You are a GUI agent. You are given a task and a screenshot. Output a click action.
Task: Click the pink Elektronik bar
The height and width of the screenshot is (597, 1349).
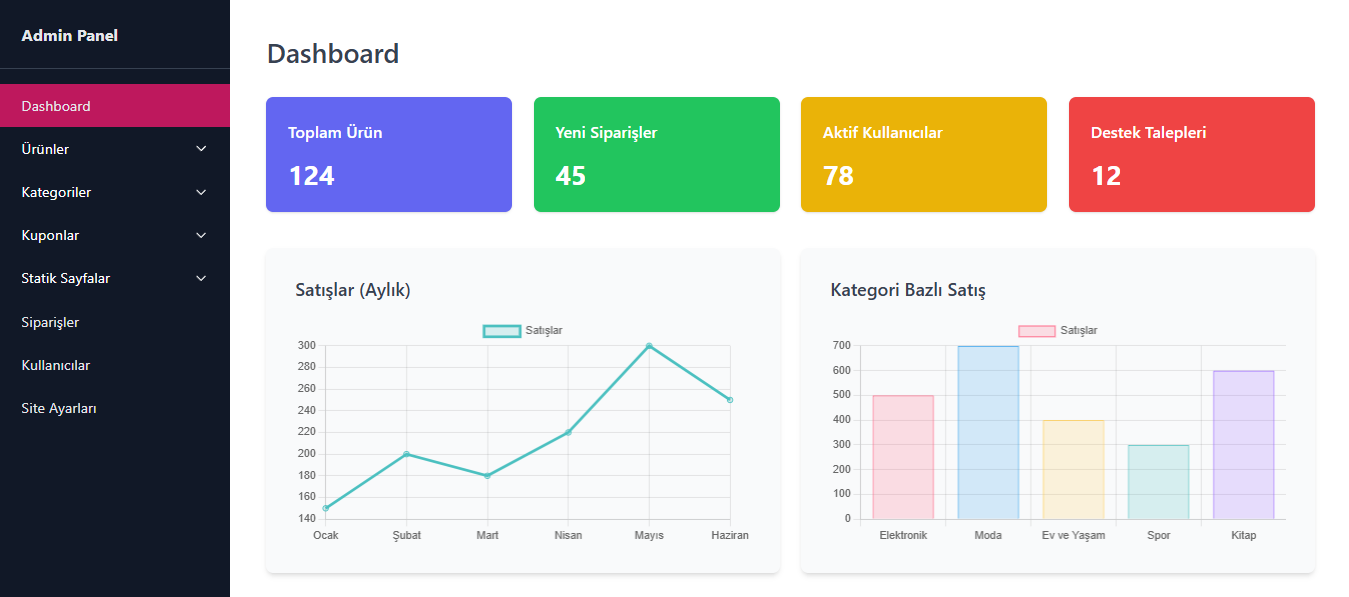[903, 457]
